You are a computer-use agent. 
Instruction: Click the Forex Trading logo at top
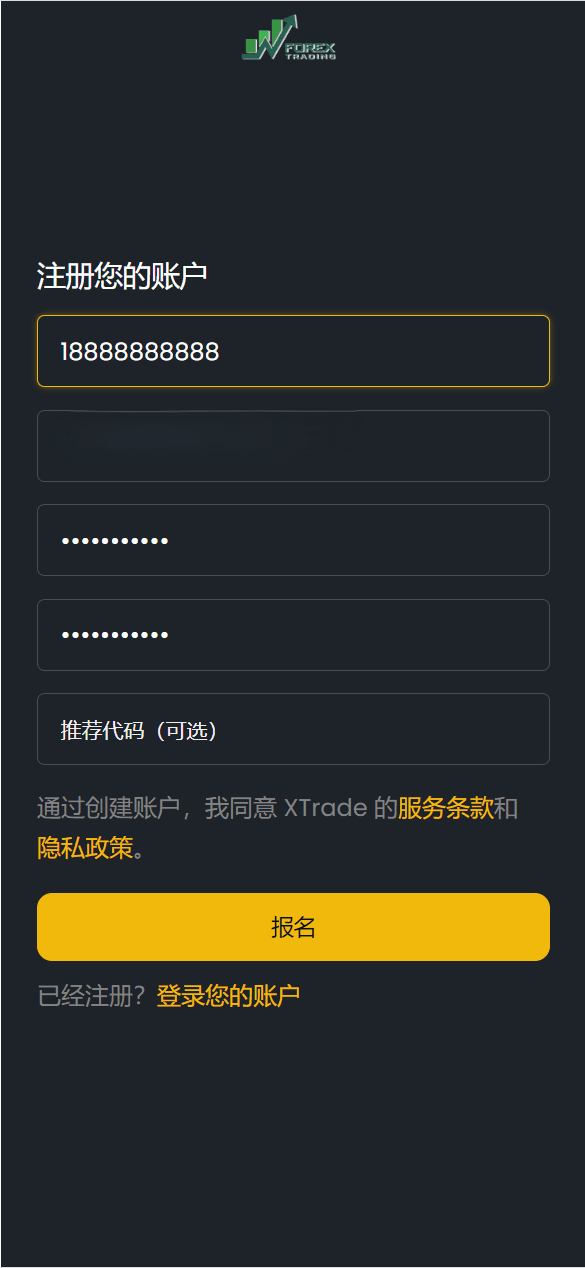click(x=290, y=38)
